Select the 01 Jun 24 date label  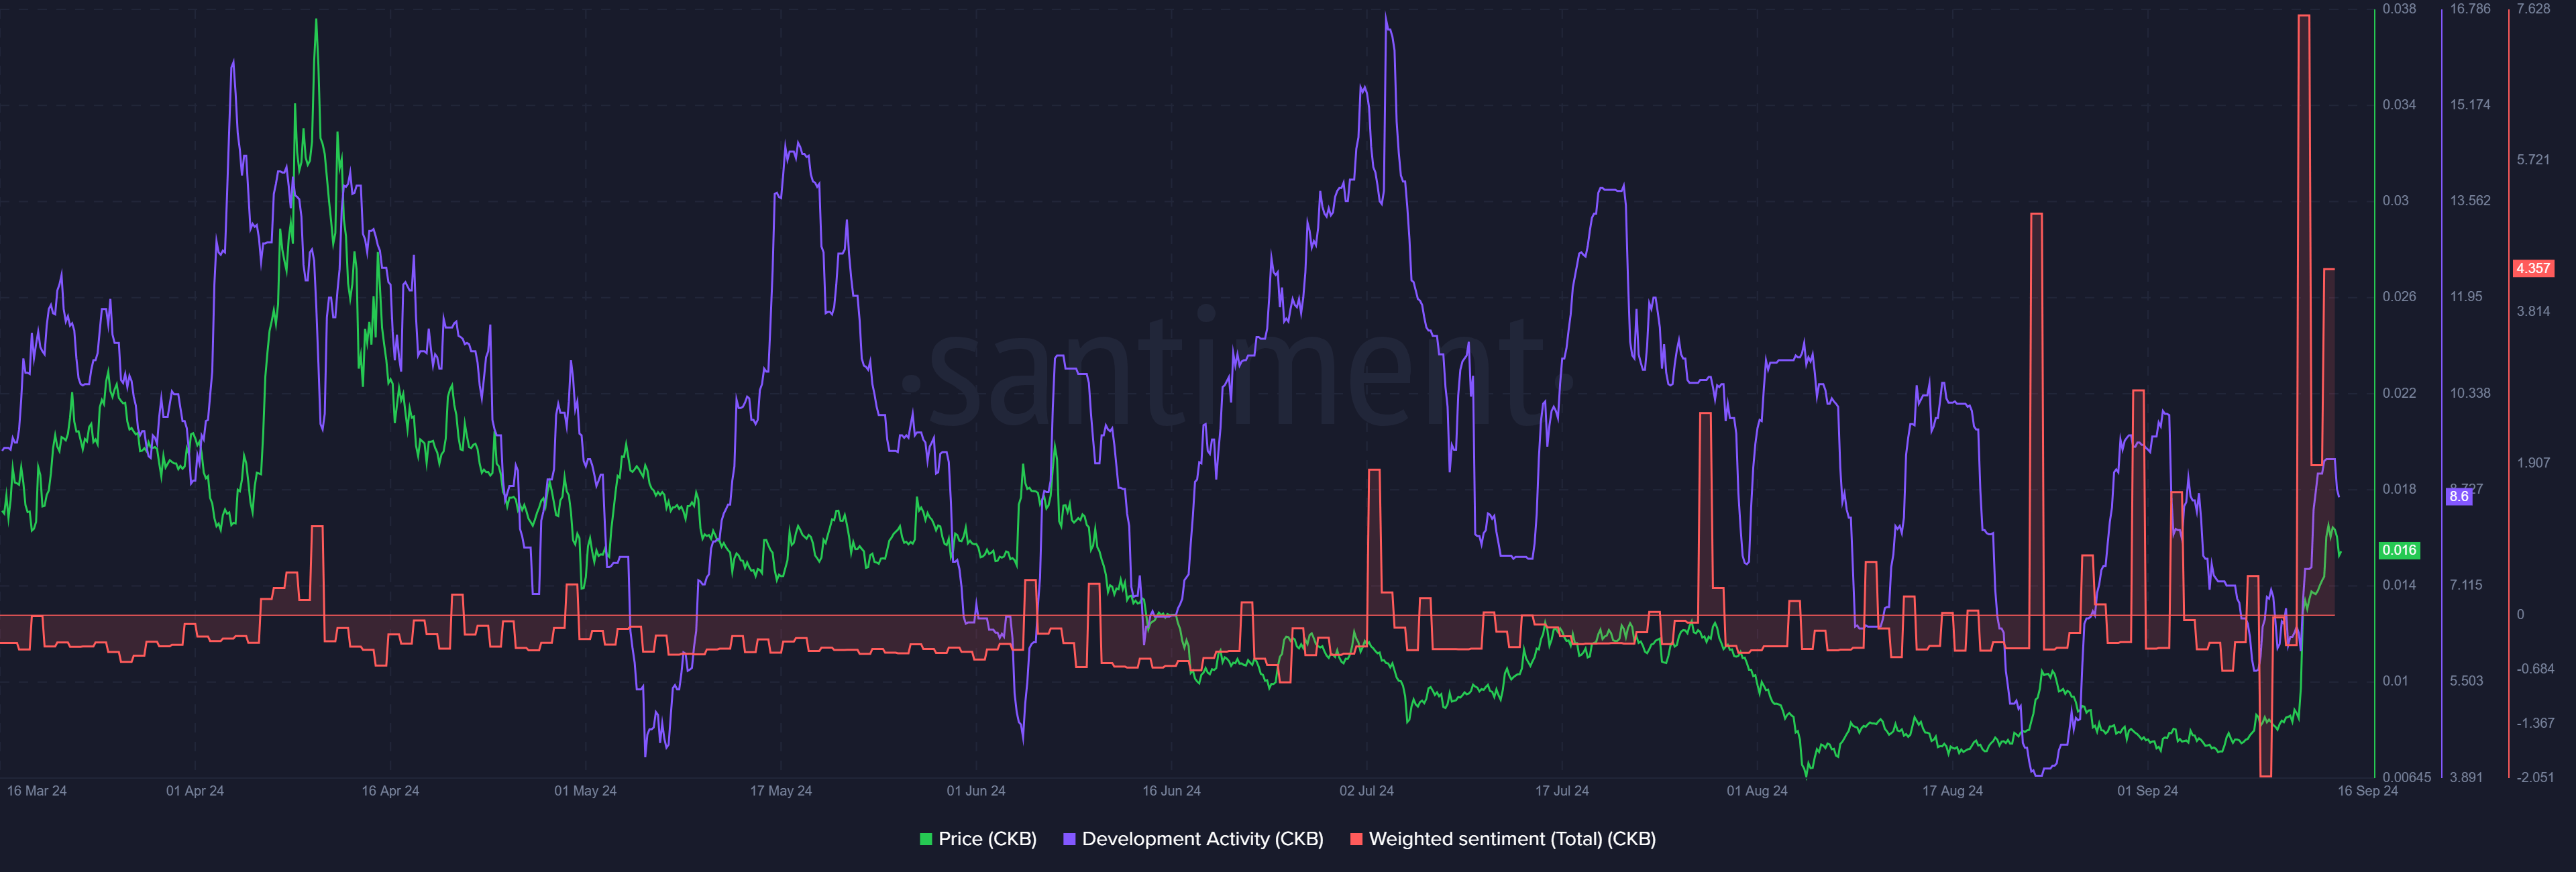976,791
